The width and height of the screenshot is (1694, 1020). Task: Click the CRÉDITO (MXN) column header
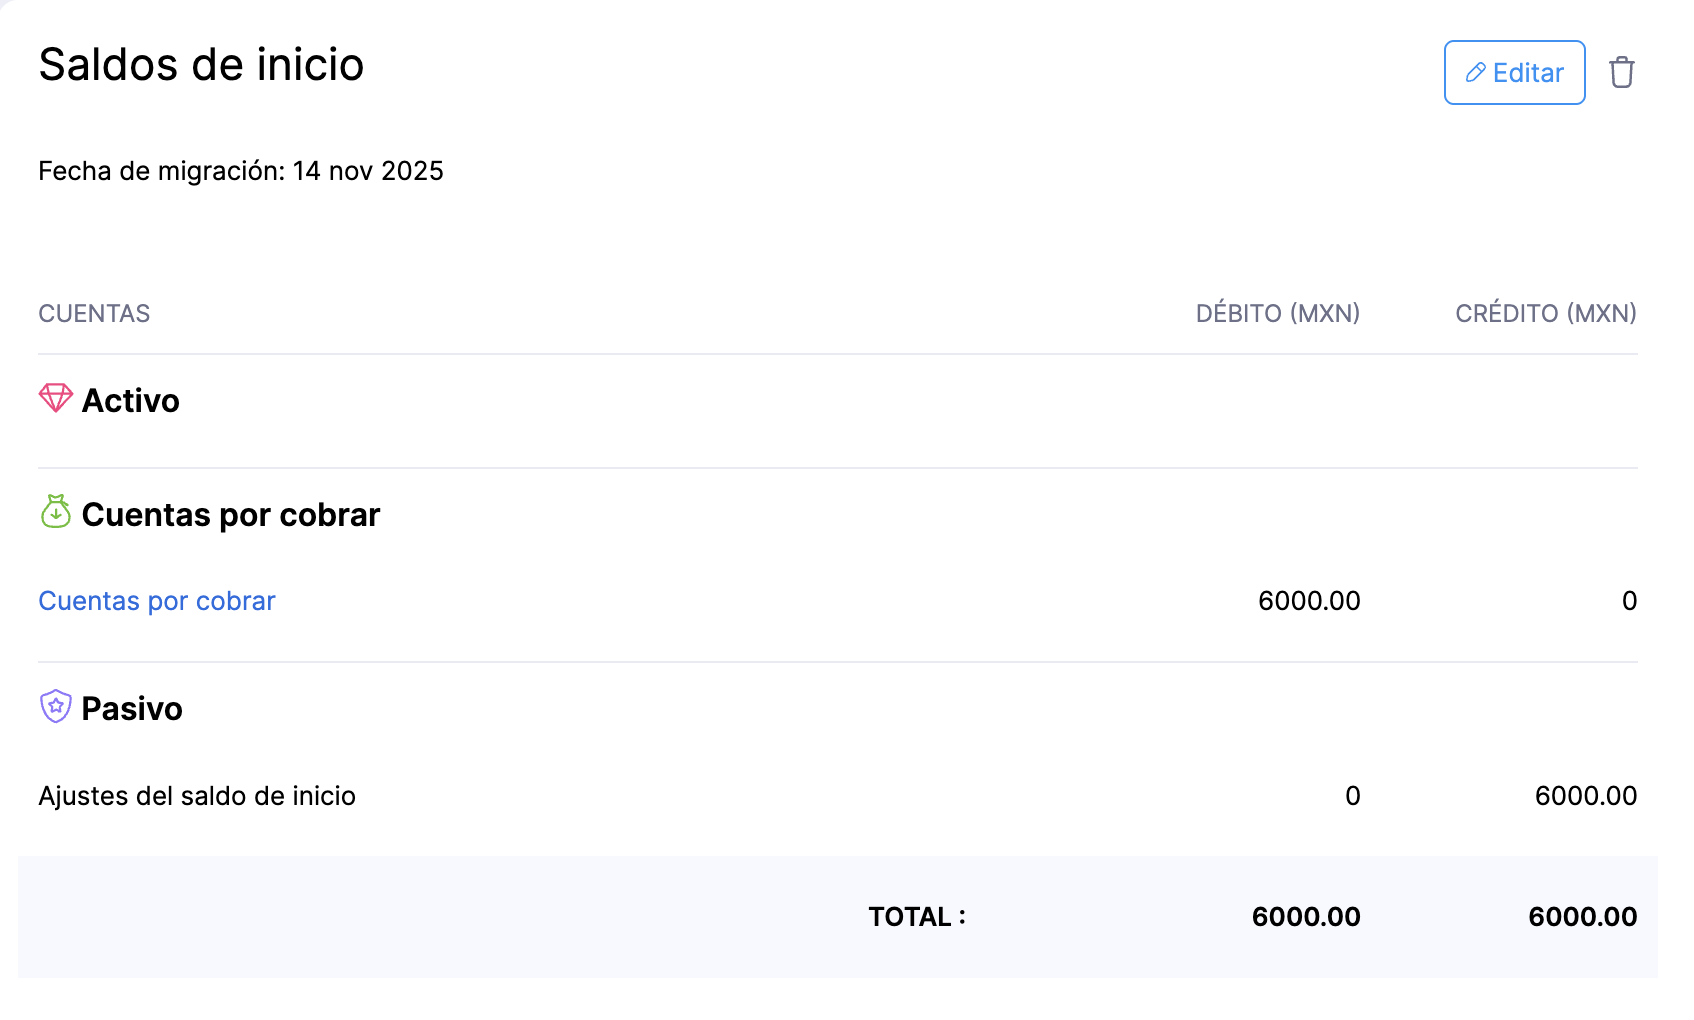coord(1545,314)
